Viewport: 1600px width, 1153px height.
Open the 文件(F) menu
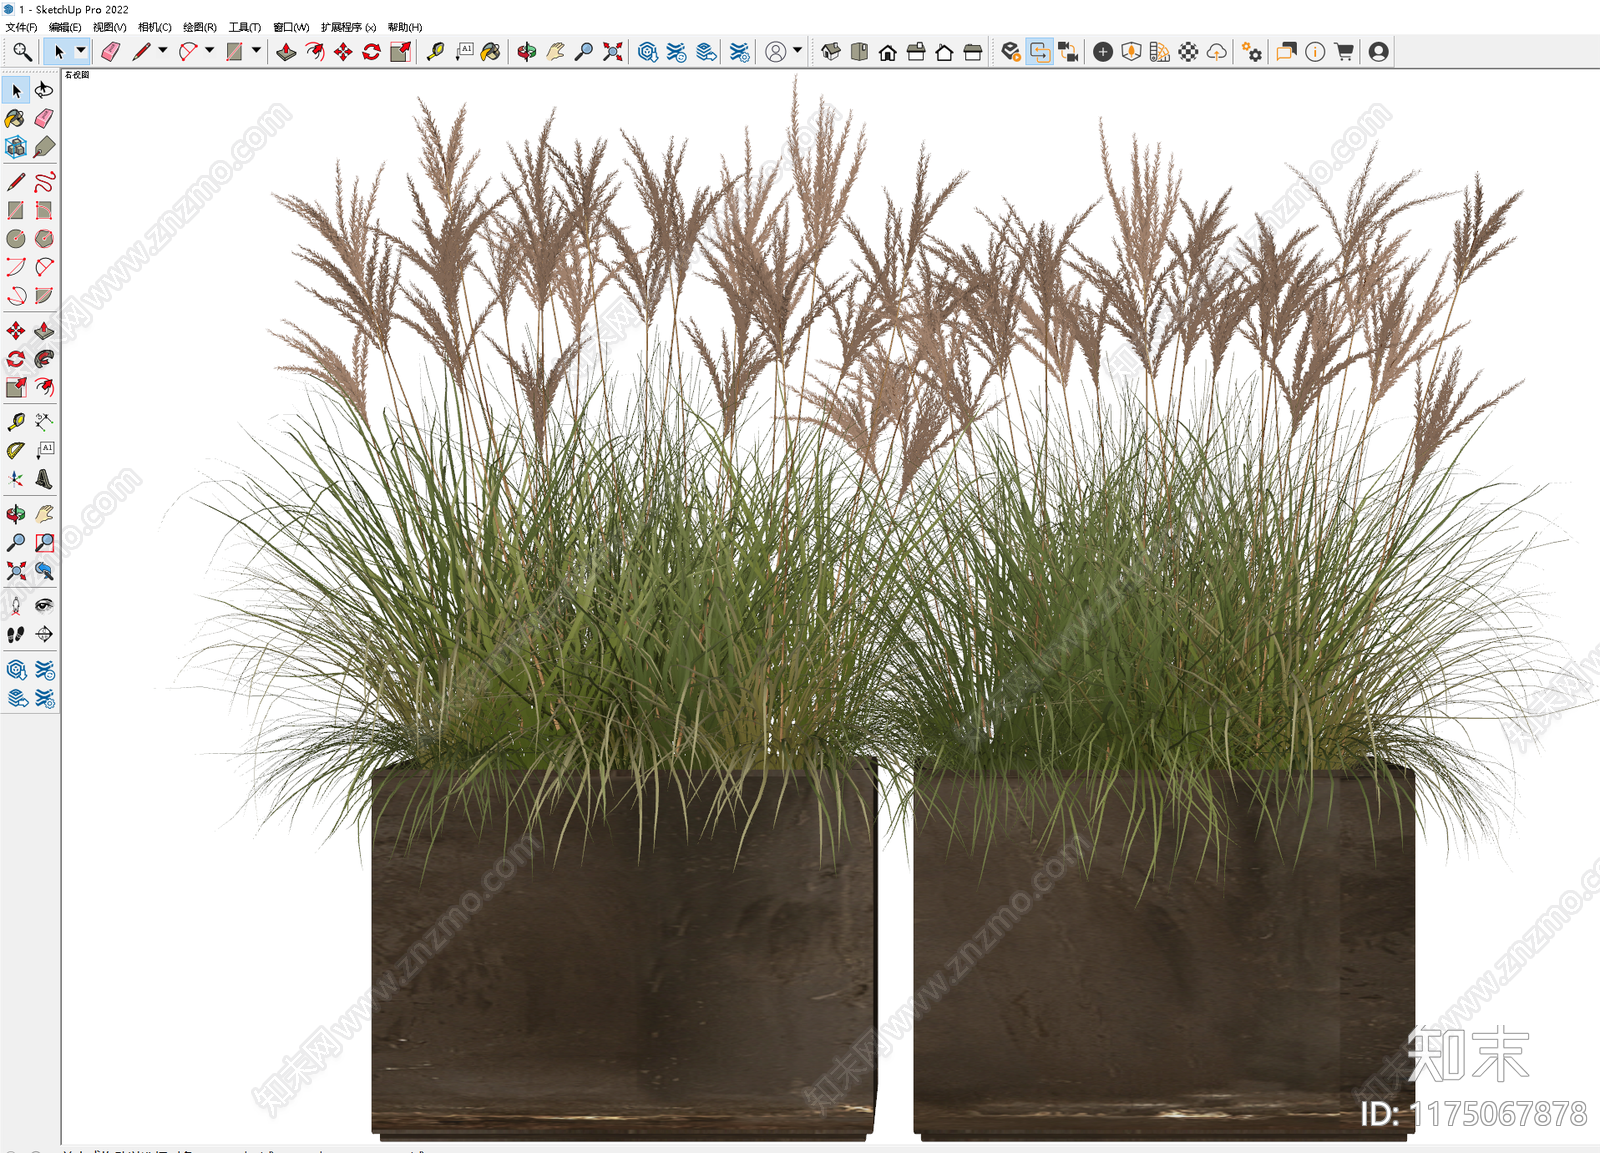pyautogui.click(x=22, y=27)
